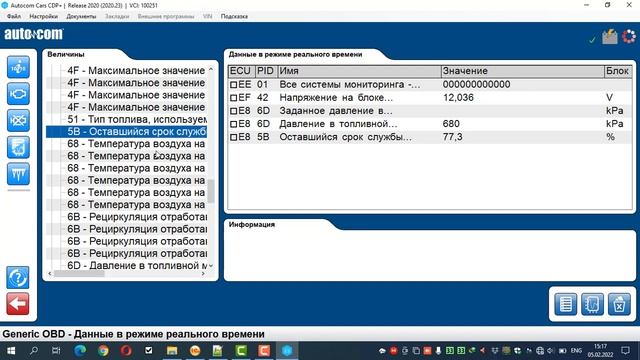Return home via the Autocom logo
Viewport: 640px width, 360px height.
point(34,34)
